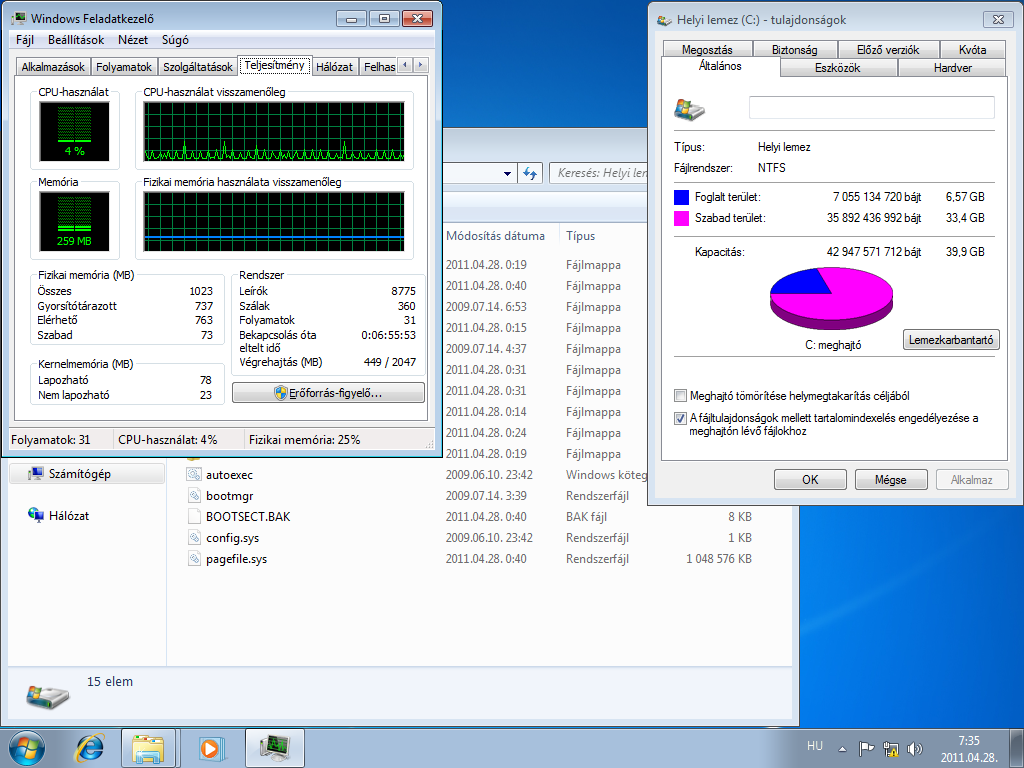Click the Lemezkarbantartó button
The image size is (1024, 768).
click(x=951, y=340)
